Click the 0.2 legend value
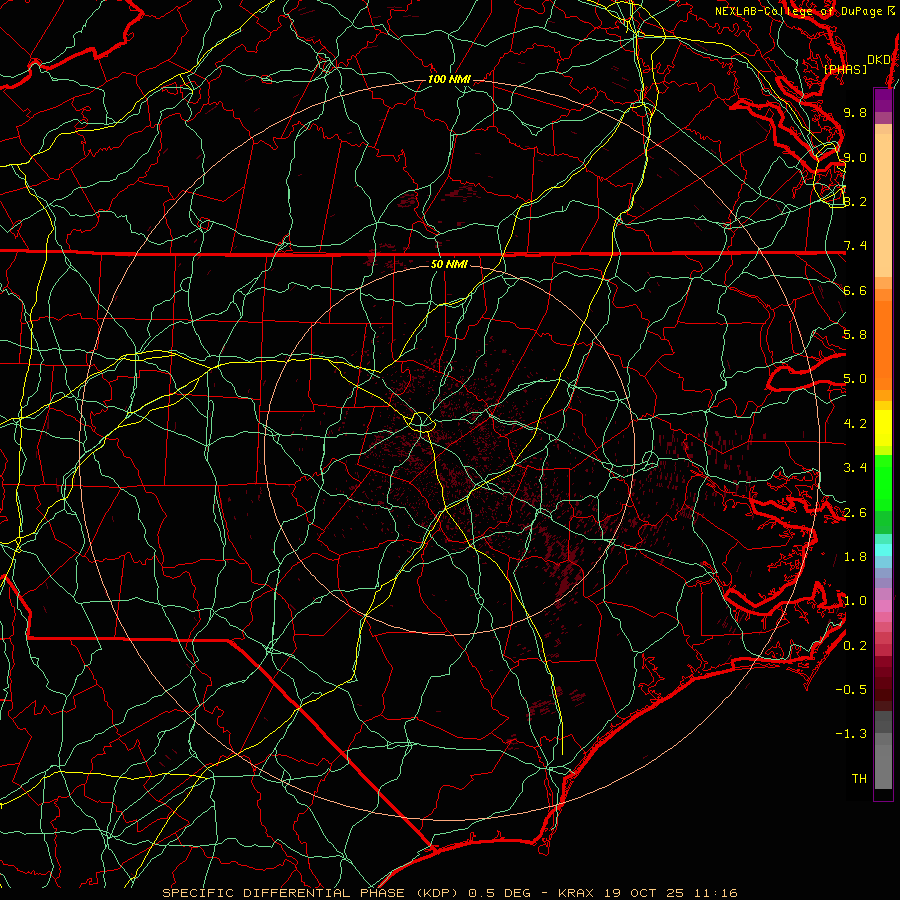This screenshot has height=900, width=900. tap(855, 646)
